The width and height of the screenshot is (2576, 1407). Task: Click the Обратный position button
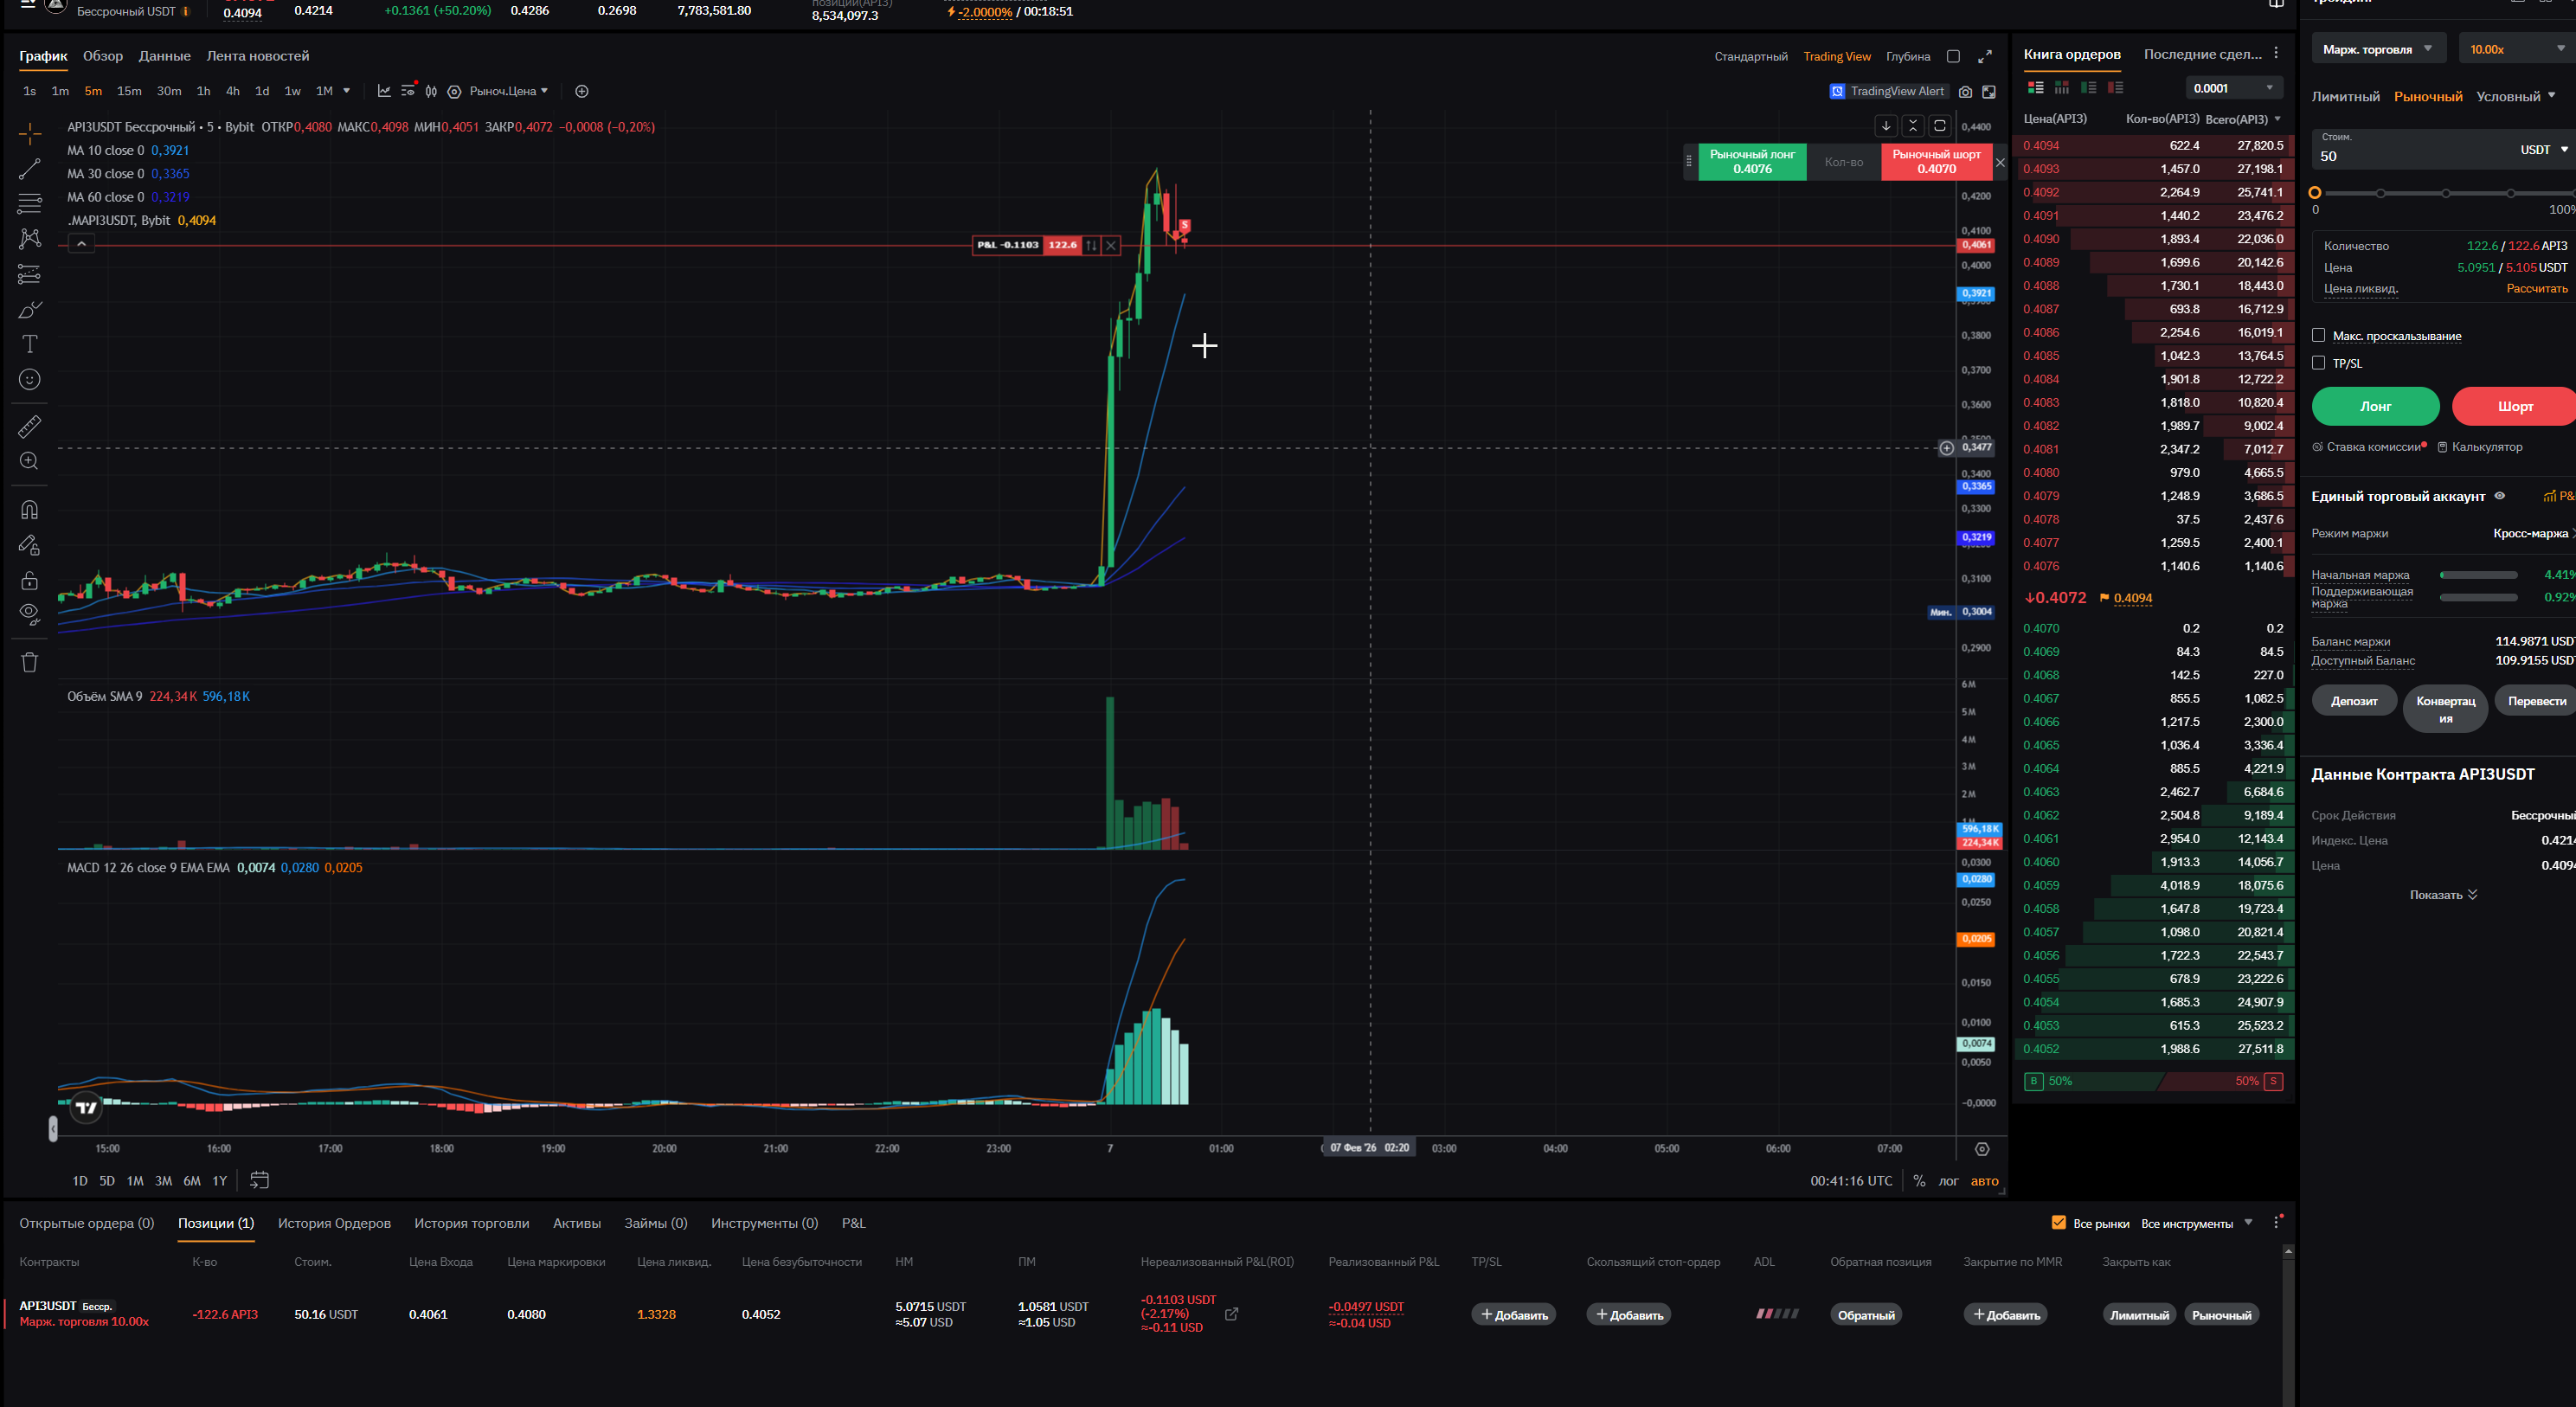(x=1865, y=1315)
